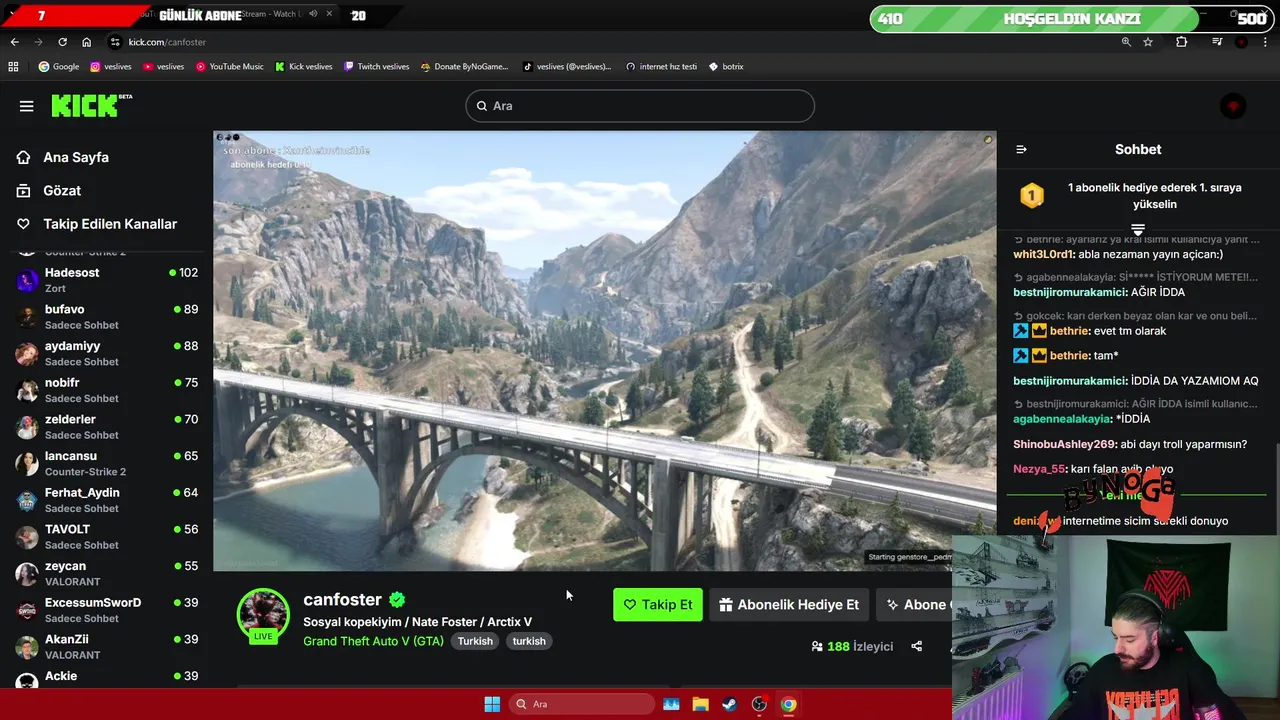The image size is (1280, 720).
Task: Click site info icon in address bar
Action: pyautogui.click(x=116, y=42)
